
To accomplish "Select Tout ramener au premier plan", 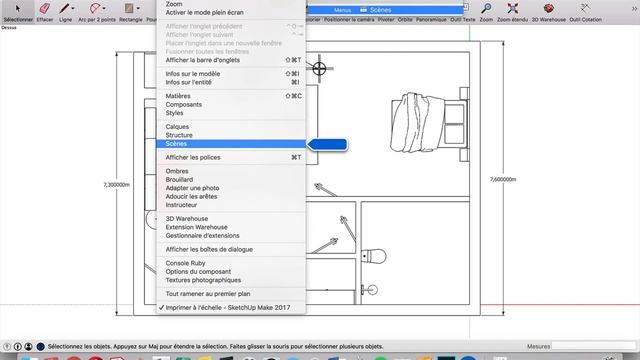I will pos(231,294).
